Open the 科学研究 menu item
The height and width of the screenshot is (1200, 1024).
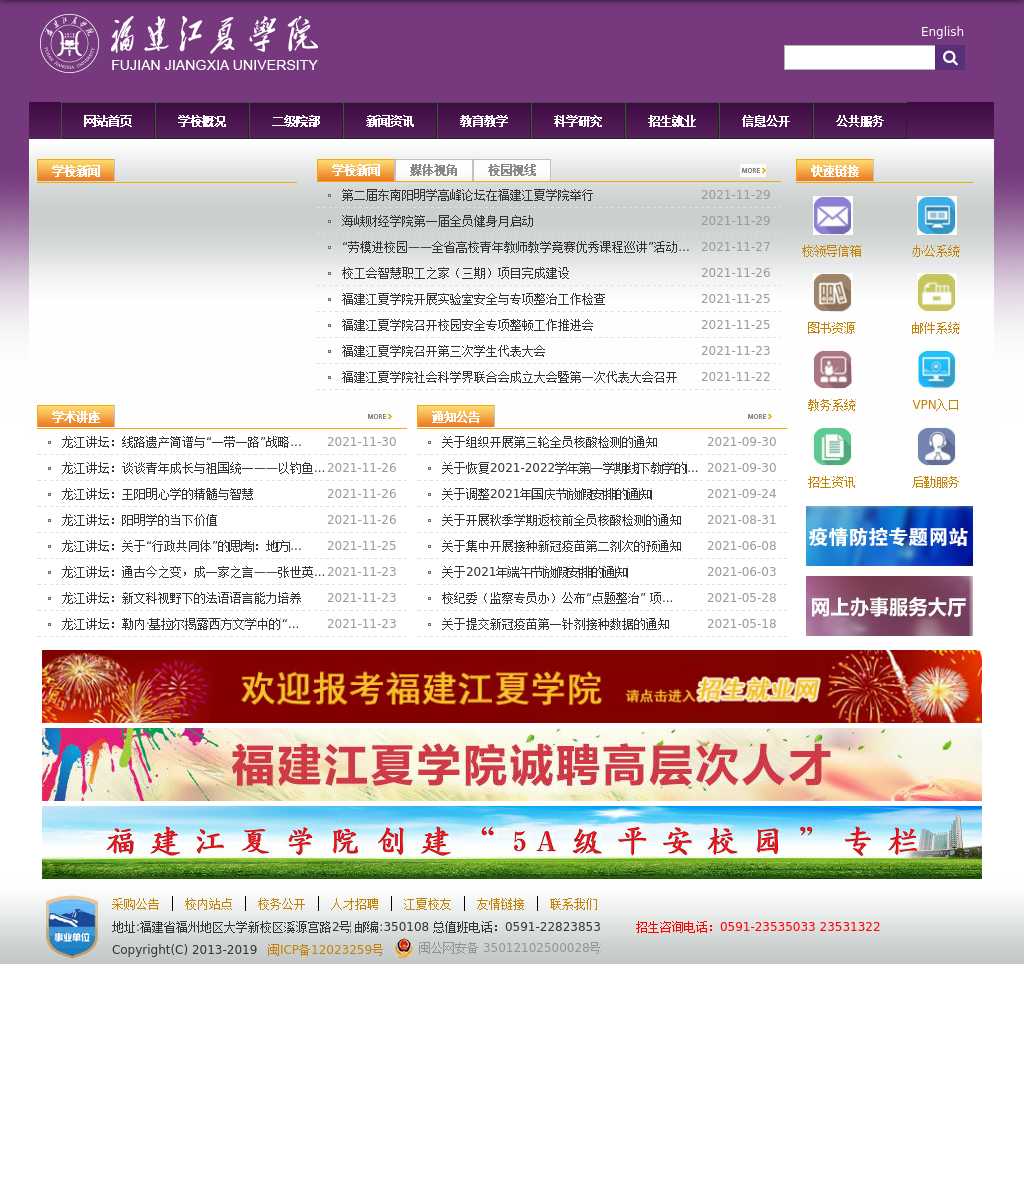click(578, 121)
